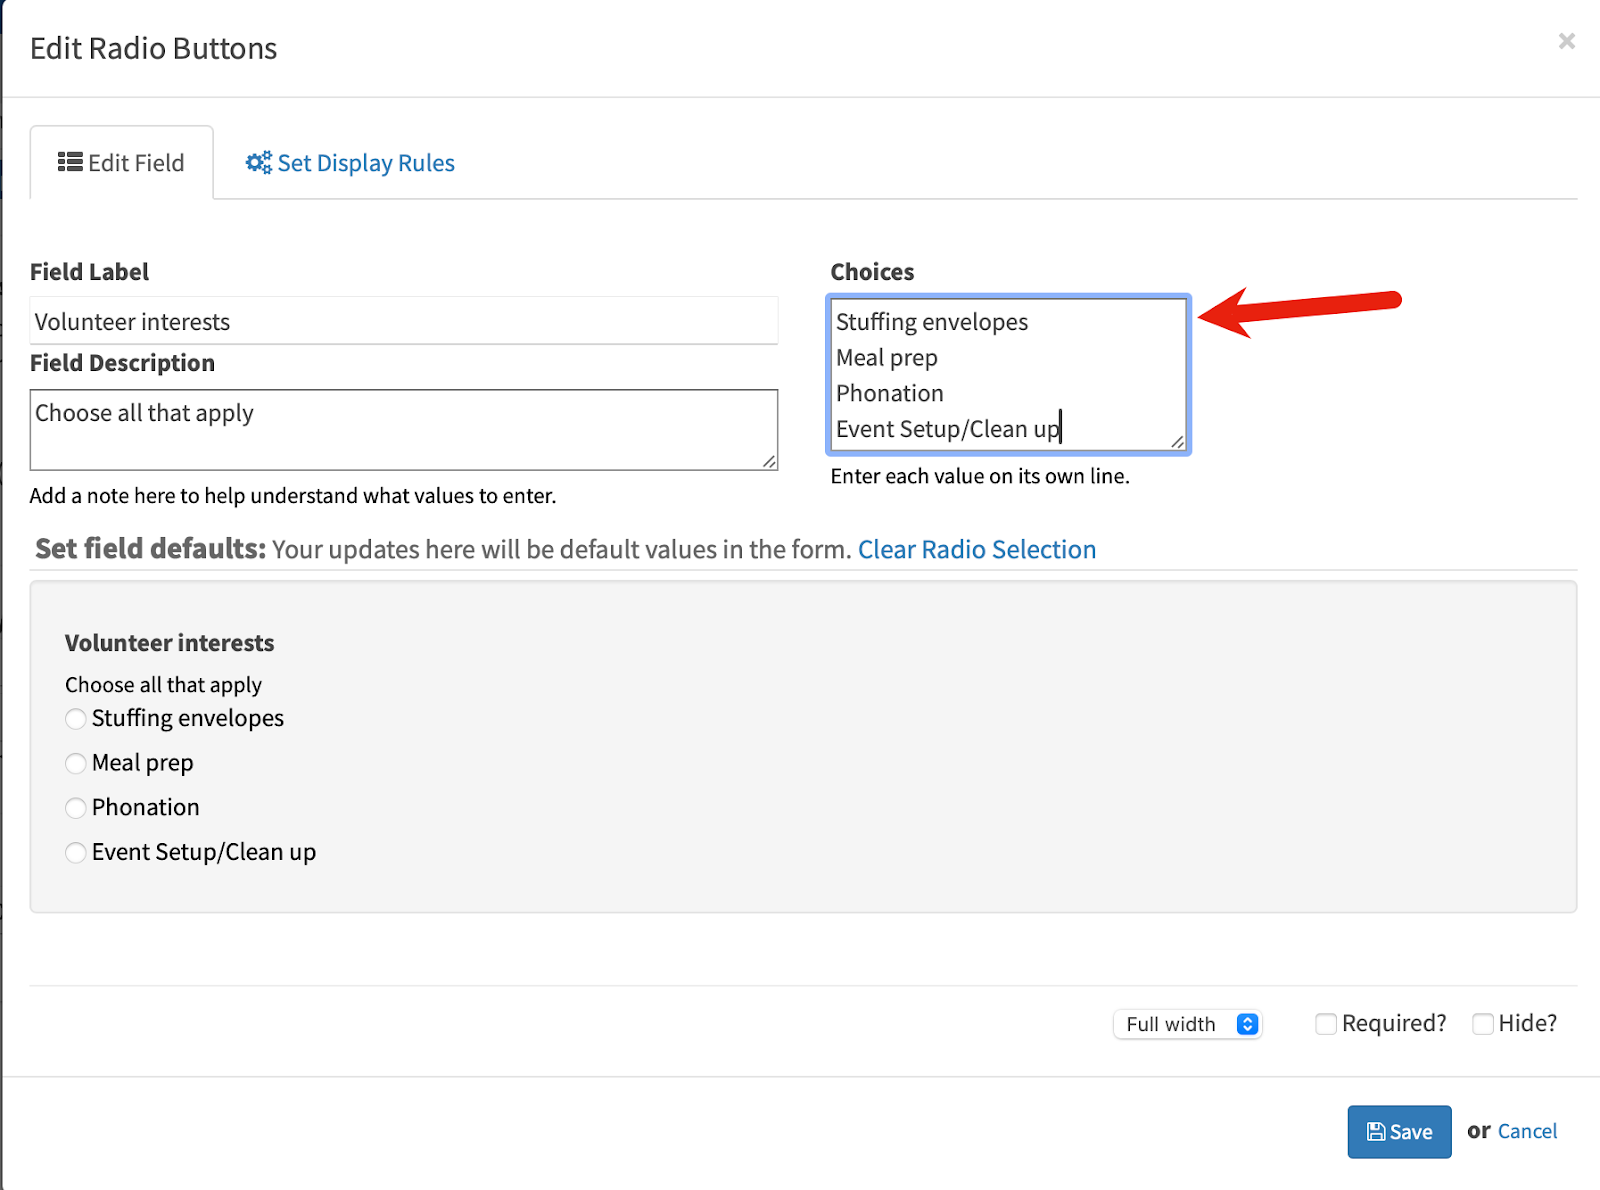Screen dimensions: 1600x1190
Task: Pick the Event Setup/Clean up radio option
Action: [76, 853]
